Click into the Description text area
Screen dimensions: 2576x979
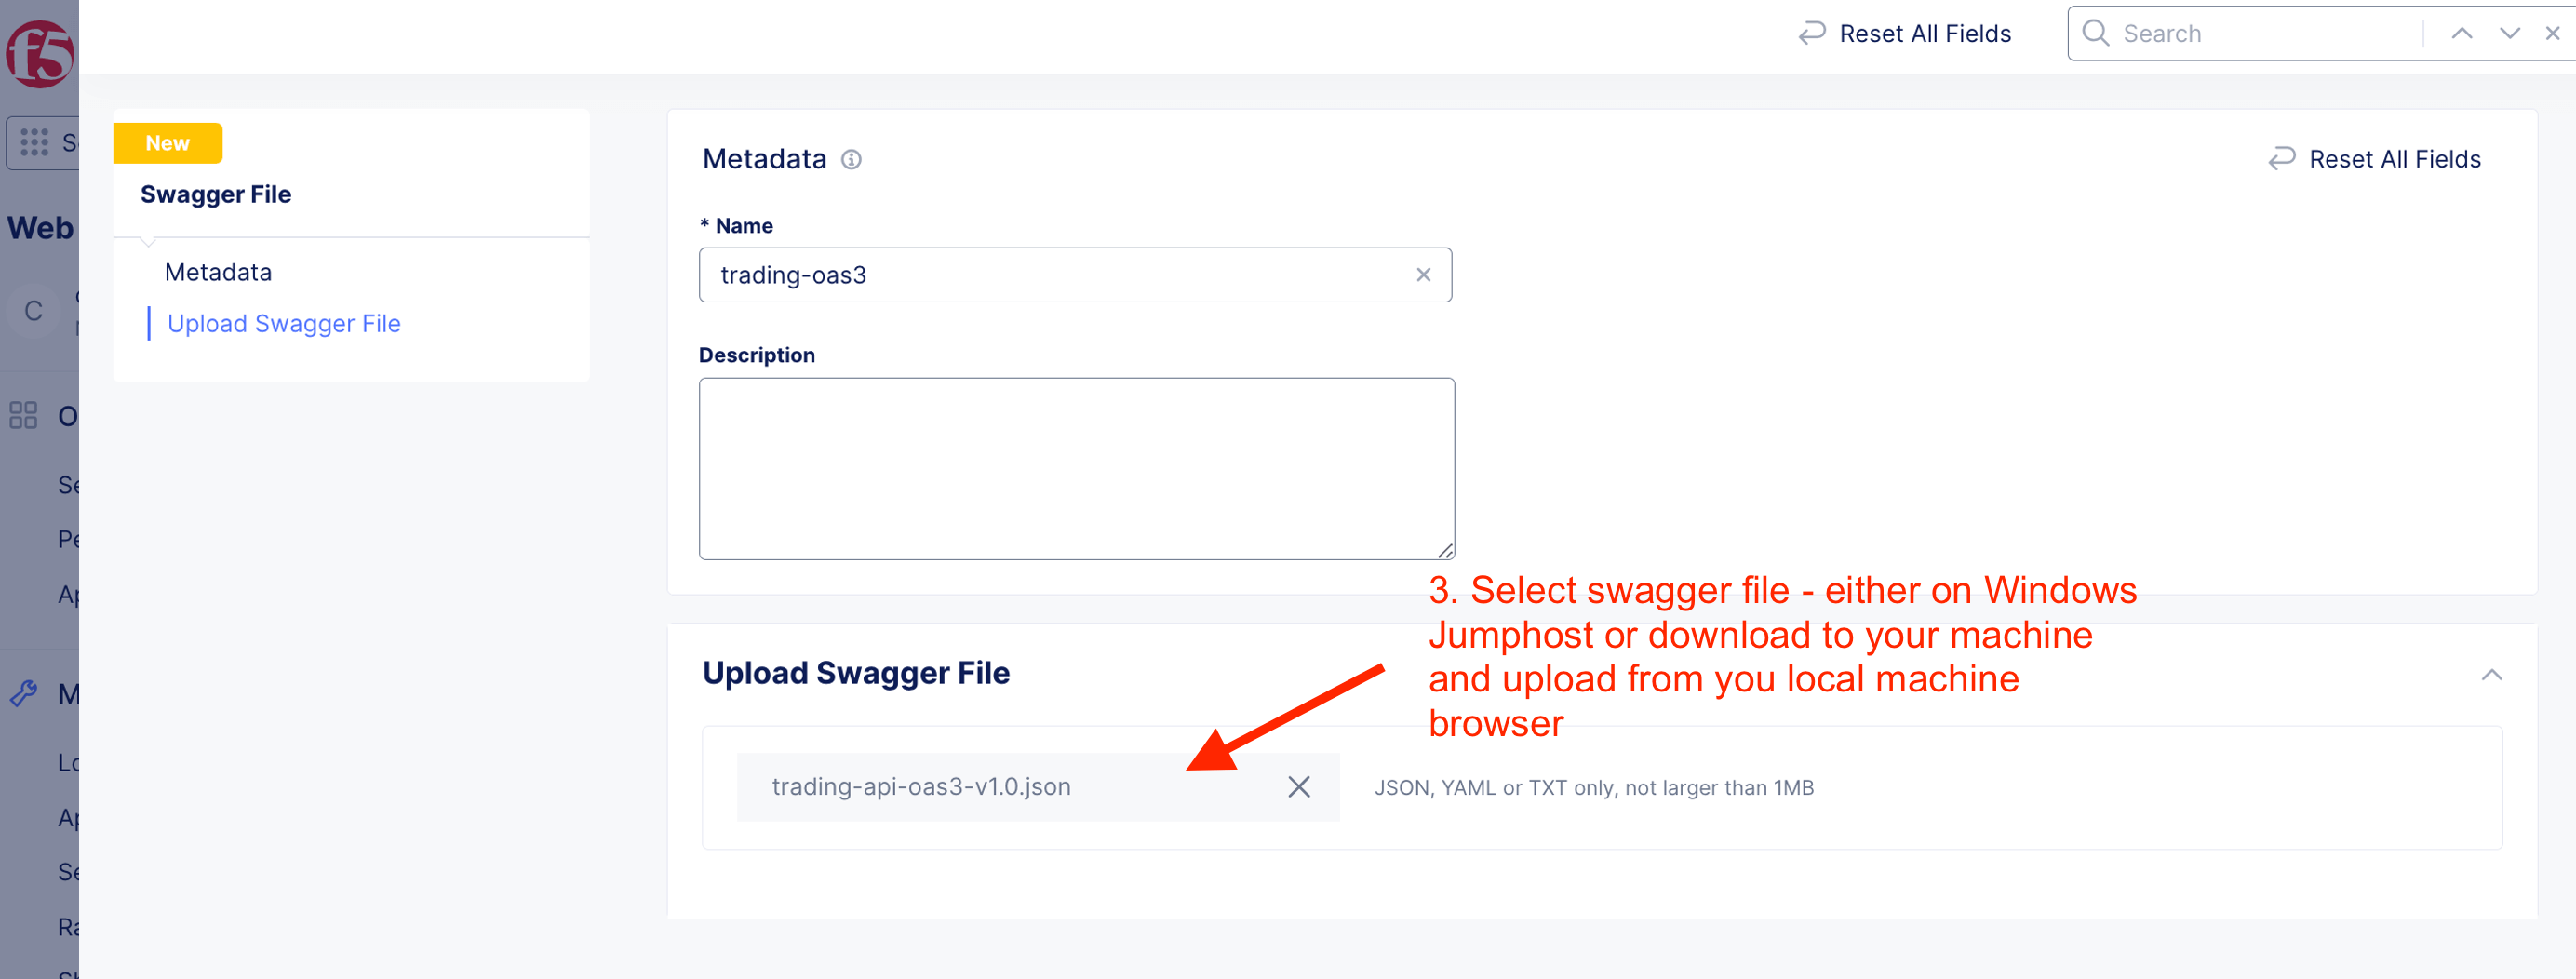(1076, 468)
